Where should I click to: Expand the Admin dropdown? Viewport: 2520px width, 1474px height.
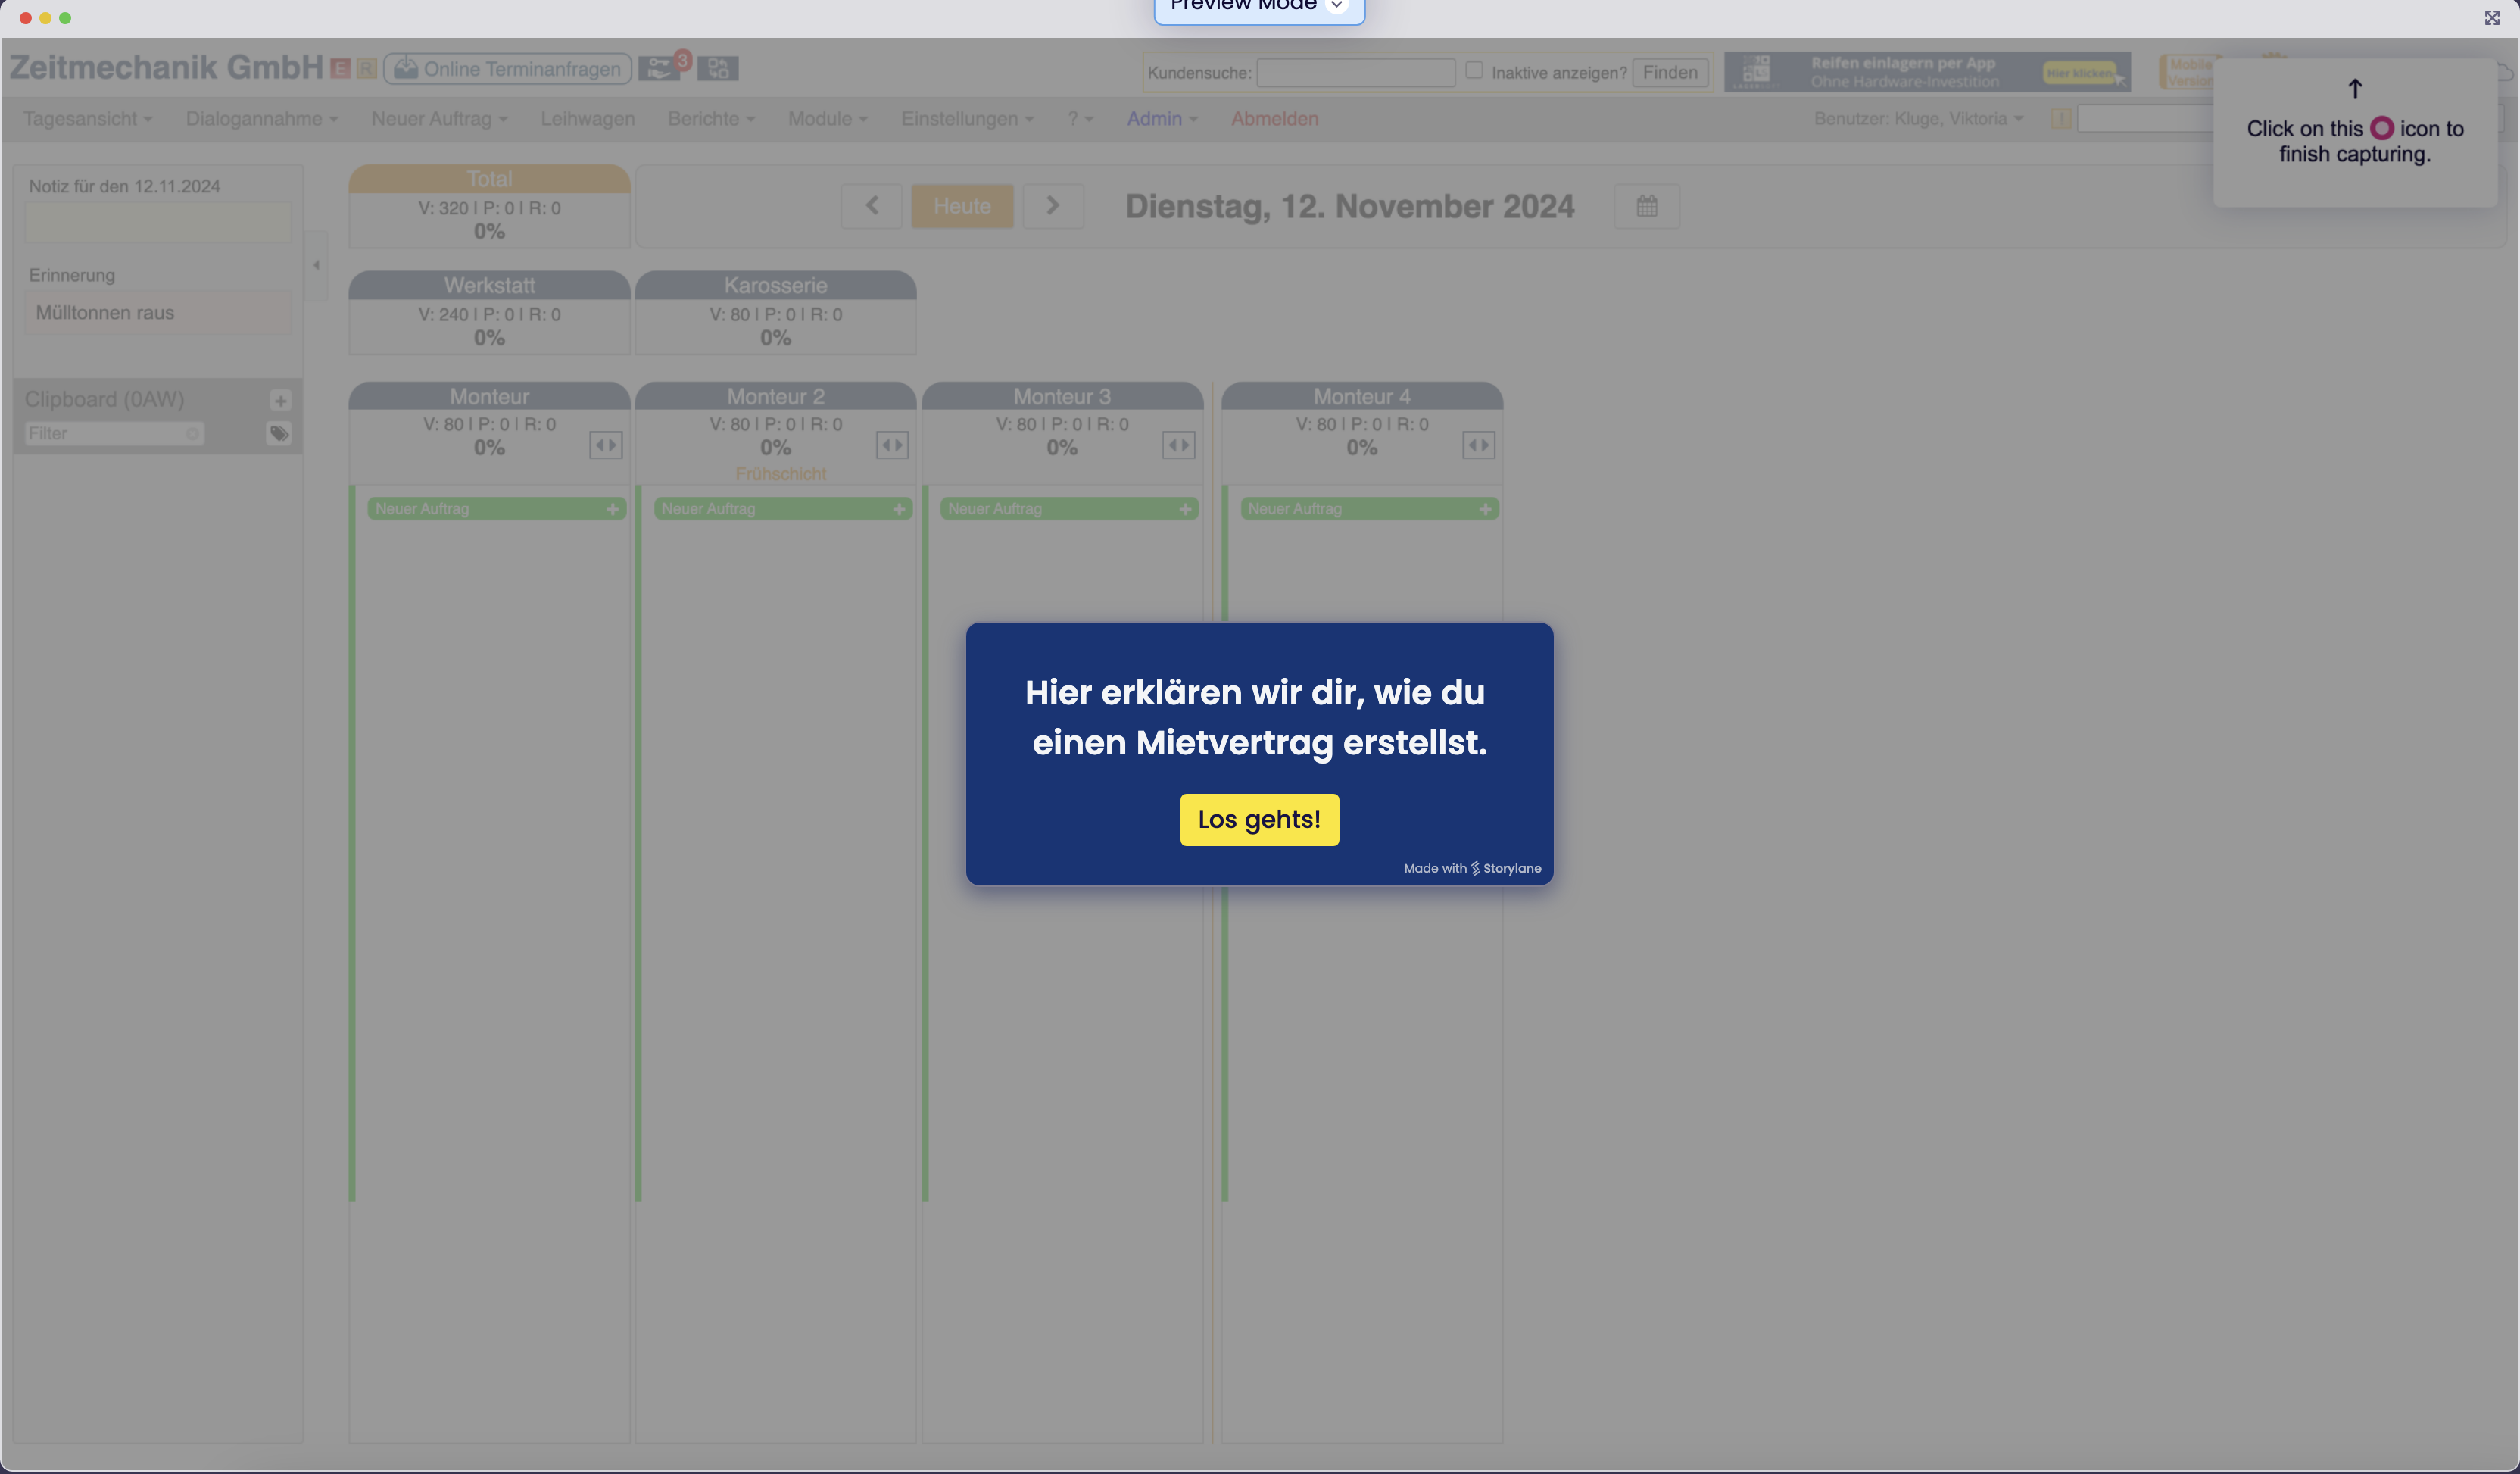pos(1162,119)
